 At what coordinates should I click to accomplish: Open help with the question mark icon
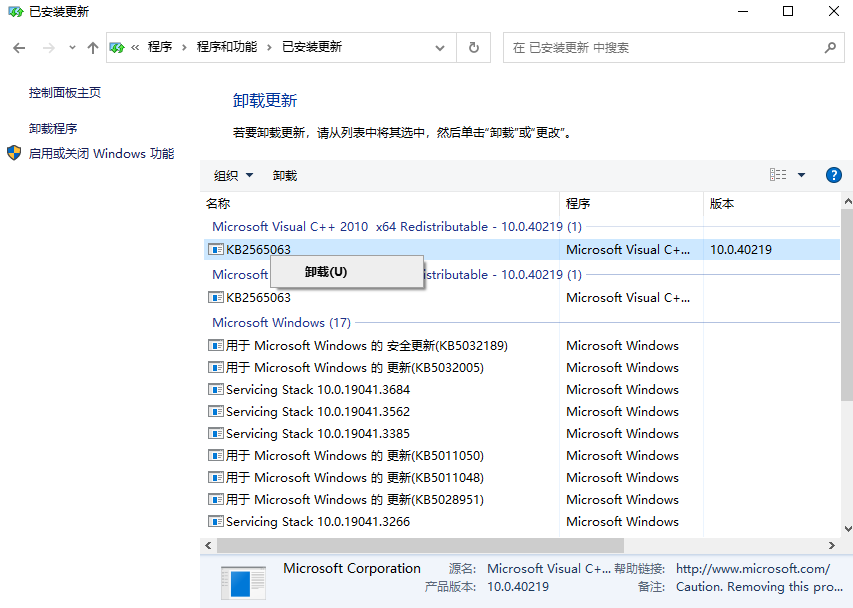coord(833,175)
